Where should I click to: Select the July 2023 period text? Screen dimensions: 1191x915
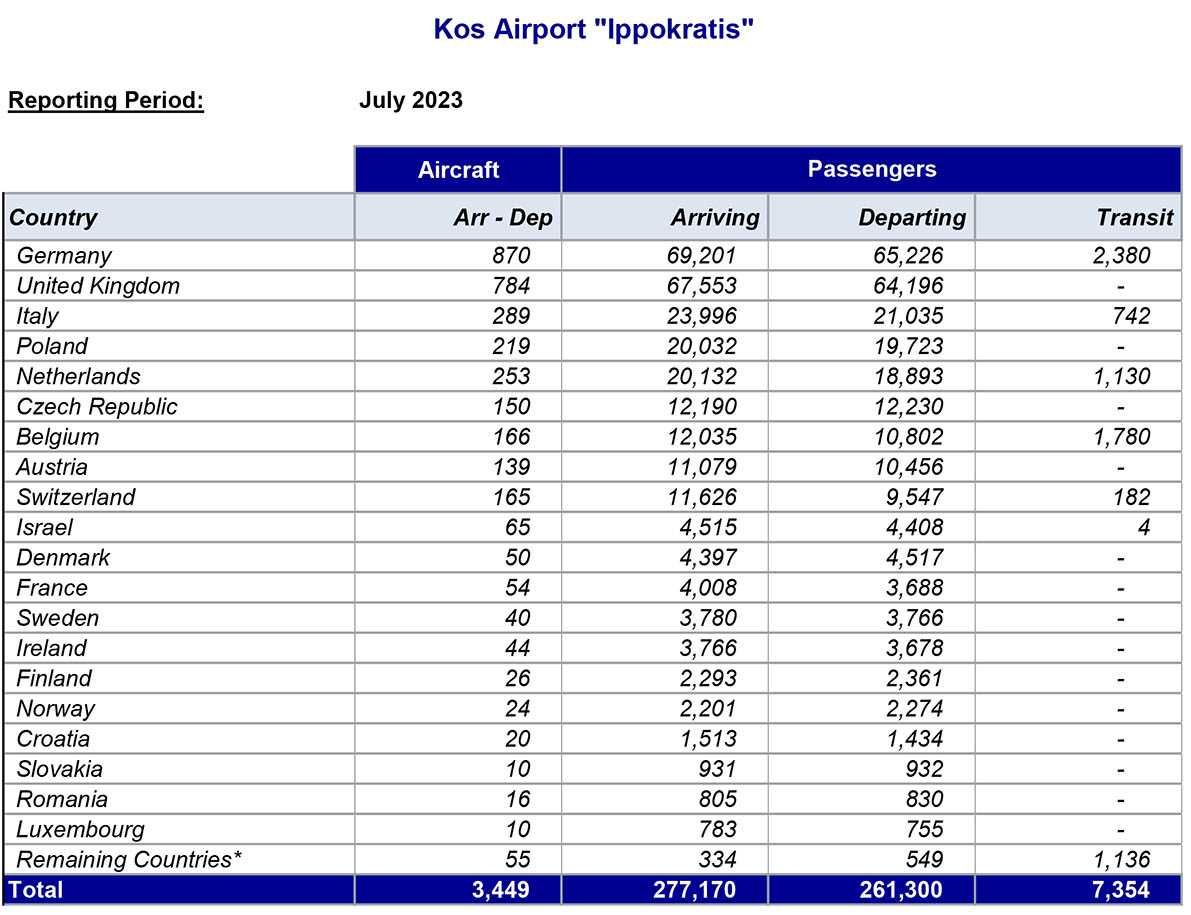[x=411, y=100]
